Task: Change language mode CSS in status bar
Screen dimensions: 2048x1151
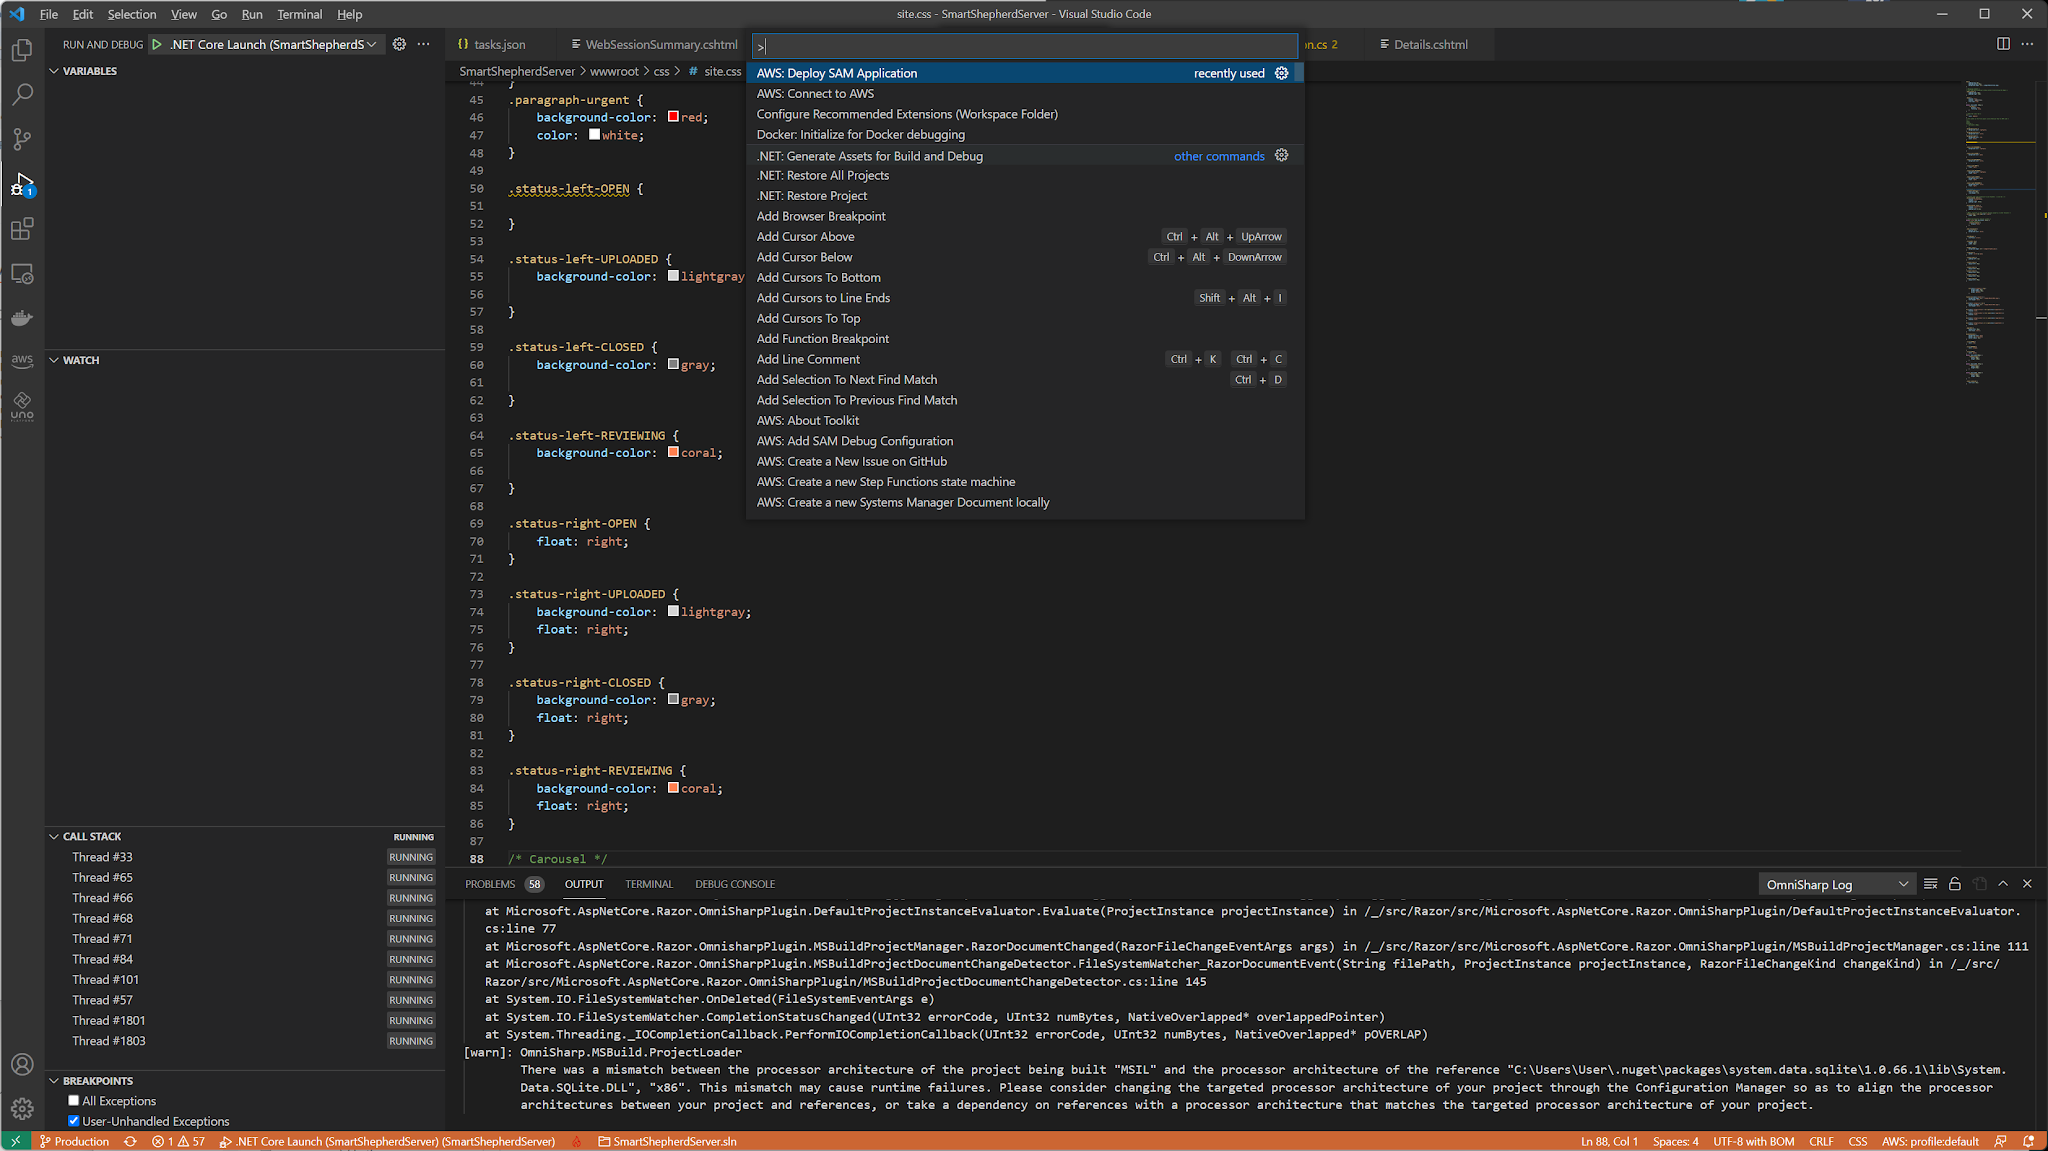Action: pos(1857,1141)
